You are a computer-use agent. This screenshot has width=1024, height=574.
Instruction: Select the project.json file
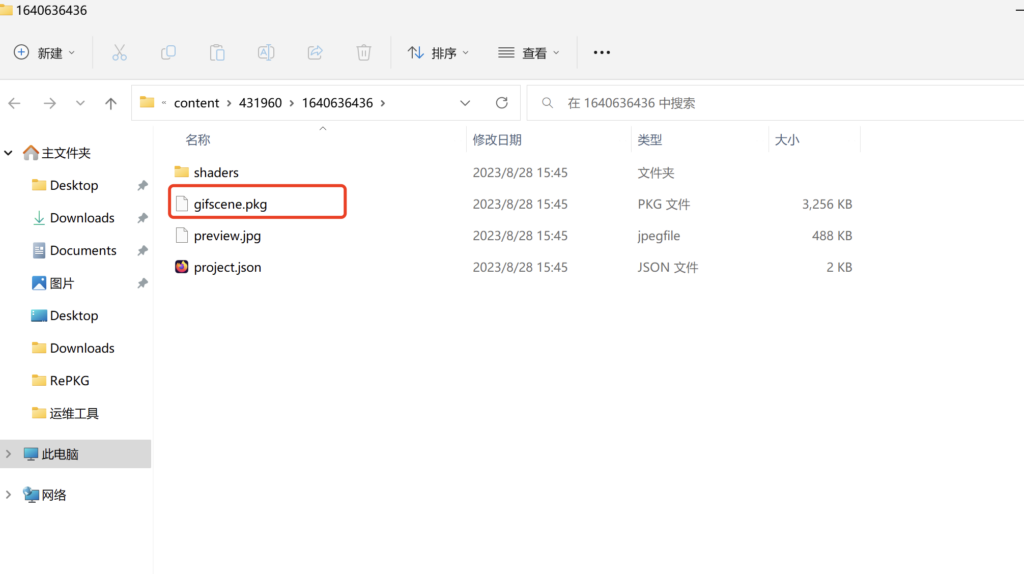[227, 268]
